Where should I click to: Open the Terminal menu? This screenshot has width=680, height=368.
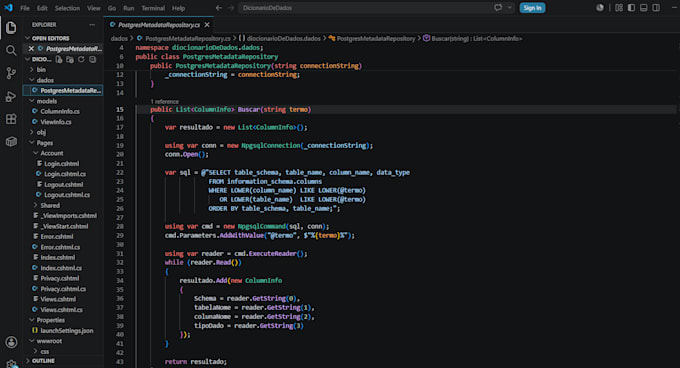pos(153,8)
